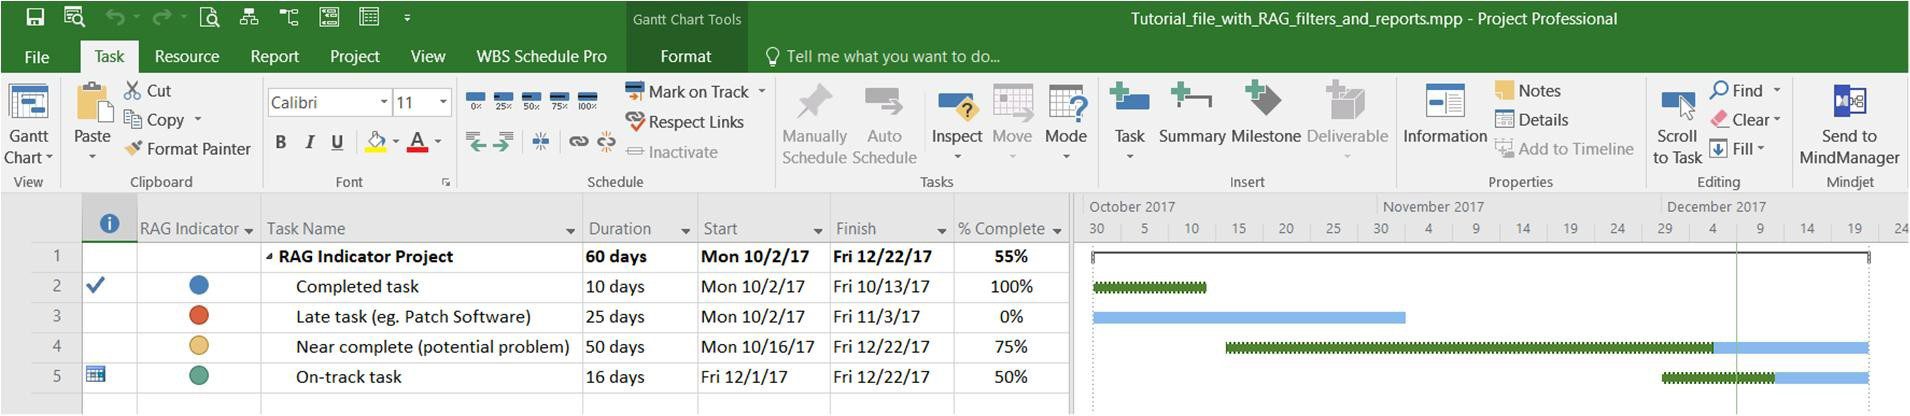Viewport: 1910px width, 416px height.
Task: Collapse the RAG Indicator Project summary task
Action: pos(269,257)
